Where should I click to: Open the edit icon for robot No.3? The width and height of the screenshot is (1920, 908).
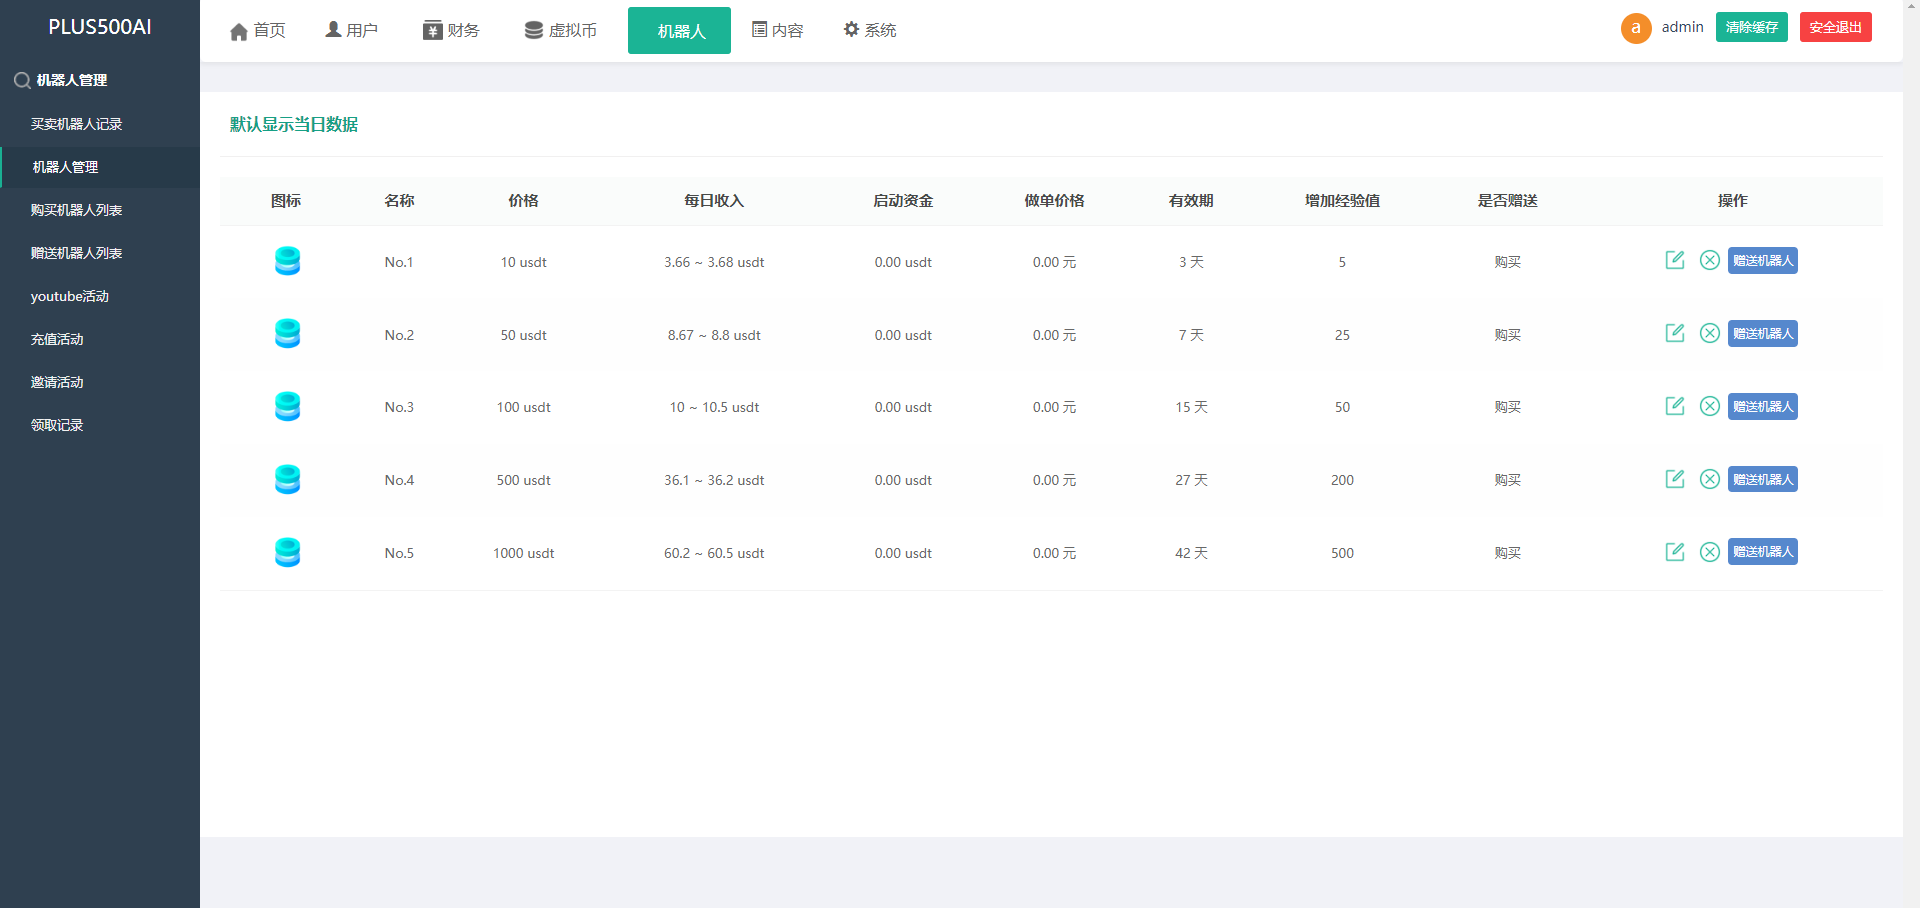point(1675,406)
